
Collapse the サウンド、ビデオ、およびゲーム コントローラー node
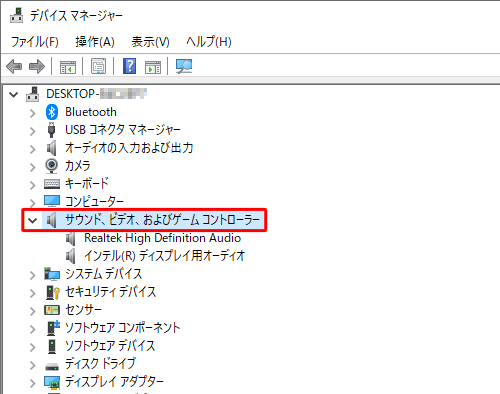point(32,220)
